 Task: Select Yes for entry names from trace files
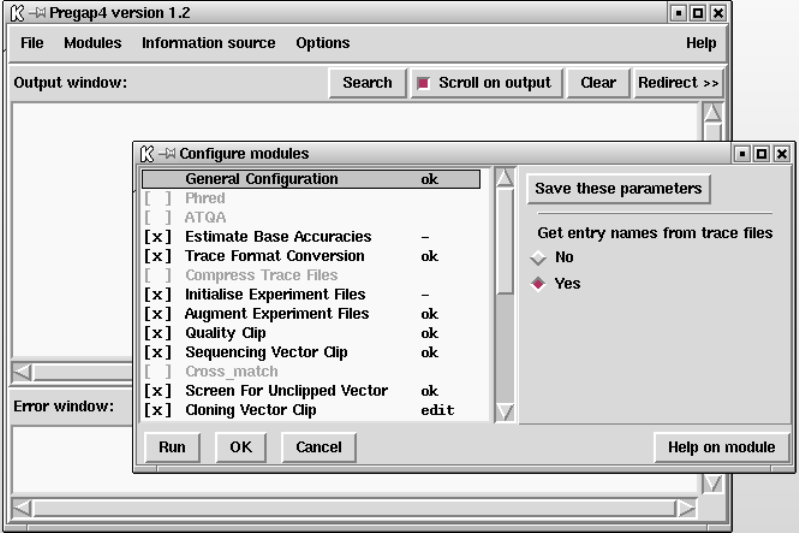538,283
